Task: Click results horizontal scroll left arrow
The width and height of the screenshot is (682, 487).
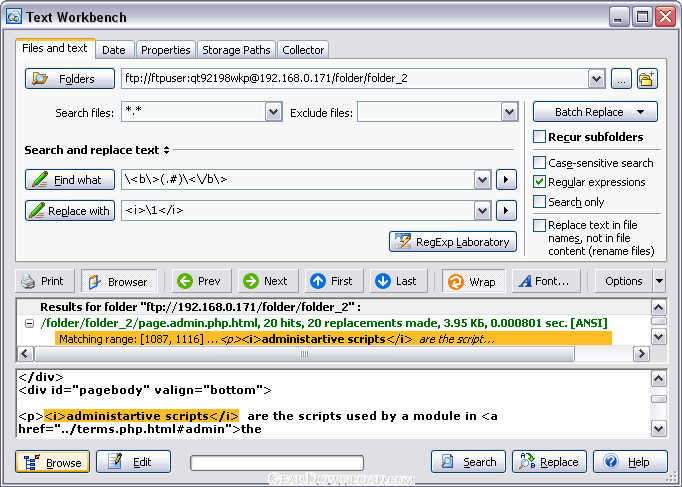Action: [x=25, y=354]
